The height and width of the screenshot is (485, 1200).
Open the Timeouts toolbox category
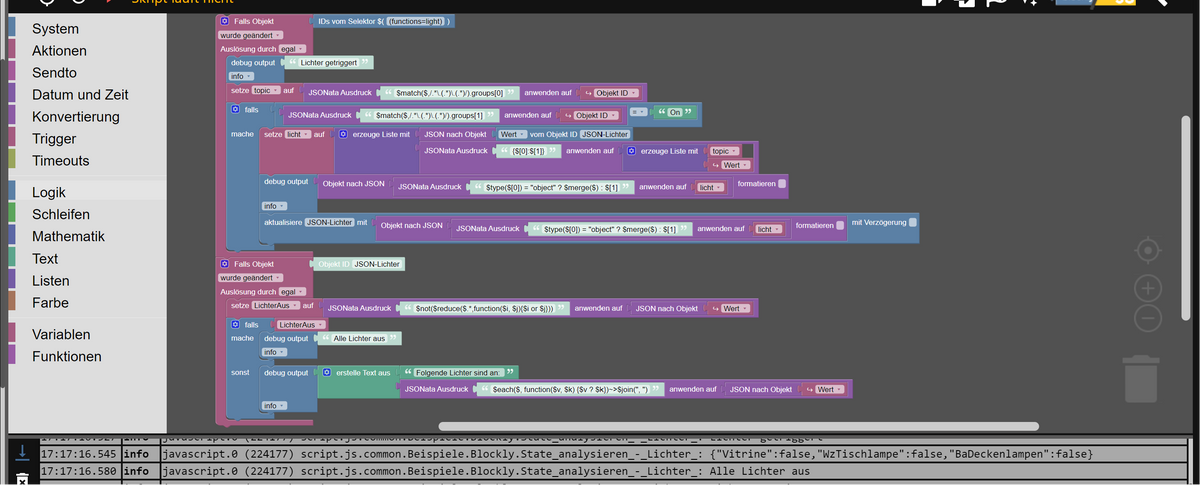60,161
